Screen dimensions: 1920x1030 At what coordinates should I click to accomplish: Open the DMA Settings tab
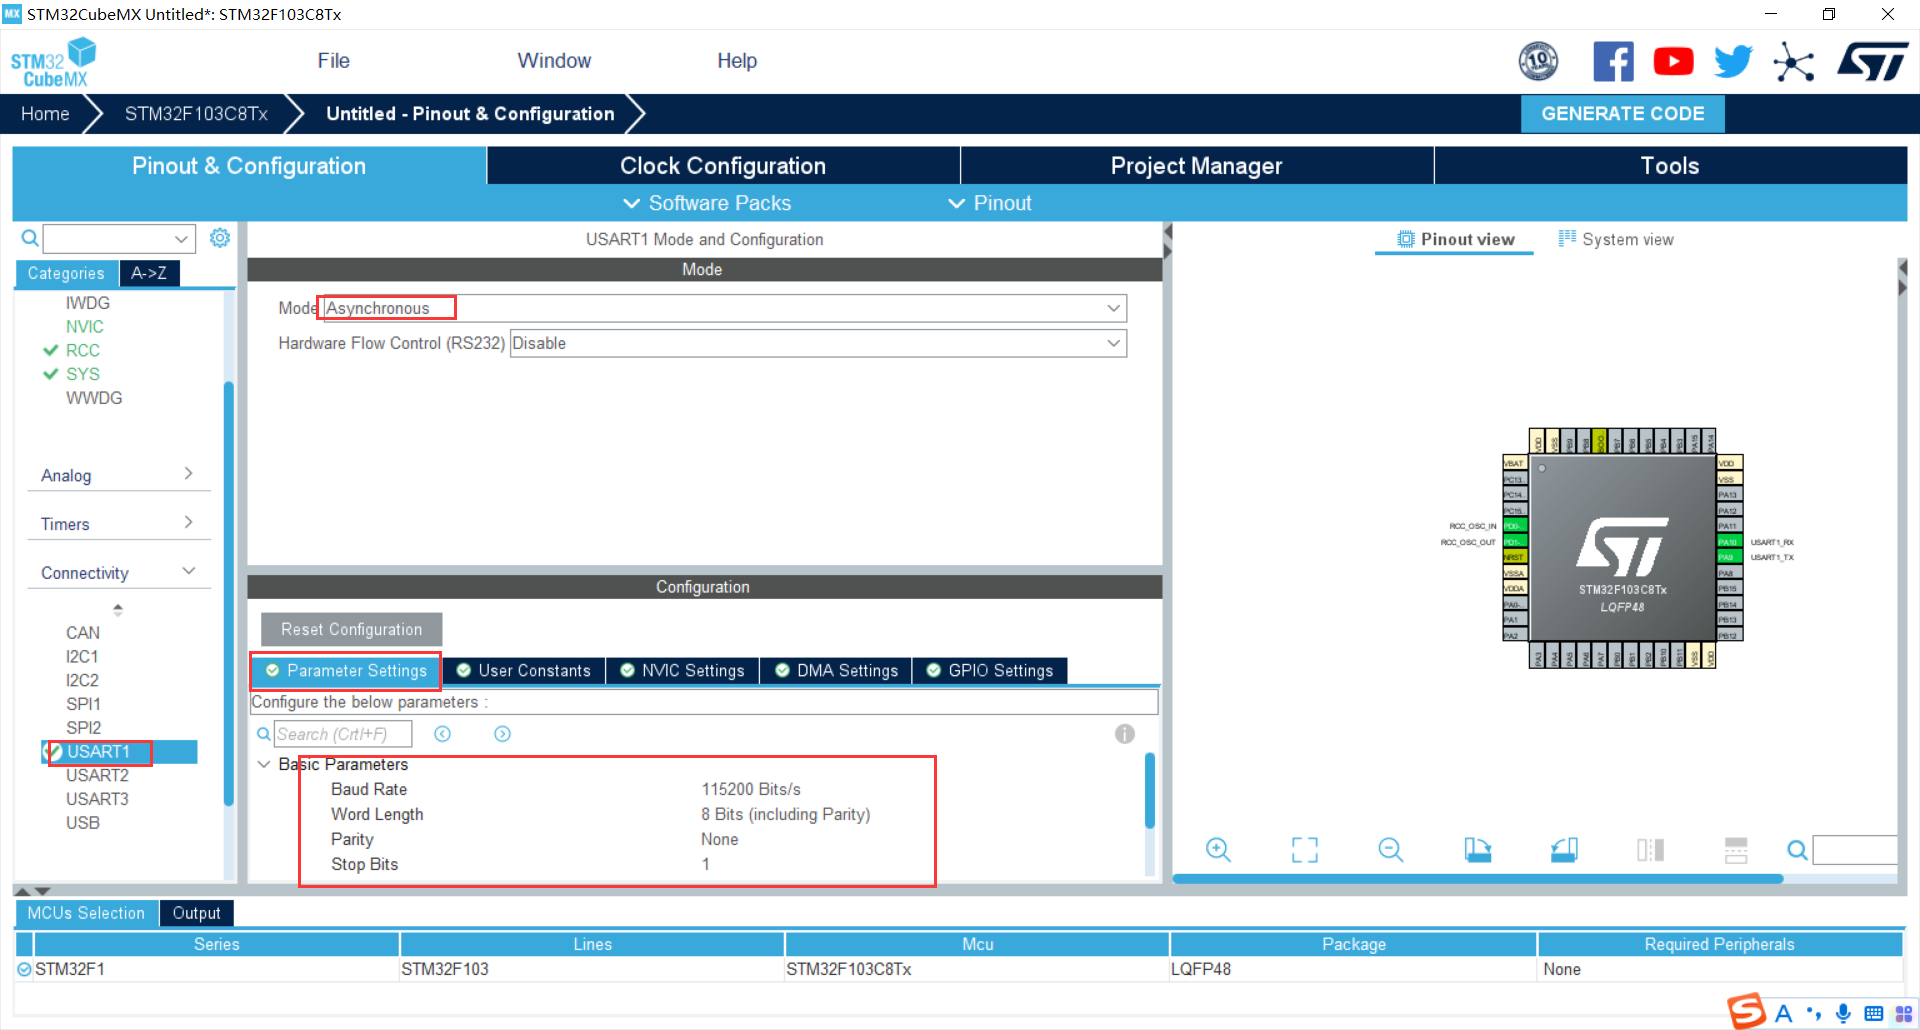pos(836,671)
